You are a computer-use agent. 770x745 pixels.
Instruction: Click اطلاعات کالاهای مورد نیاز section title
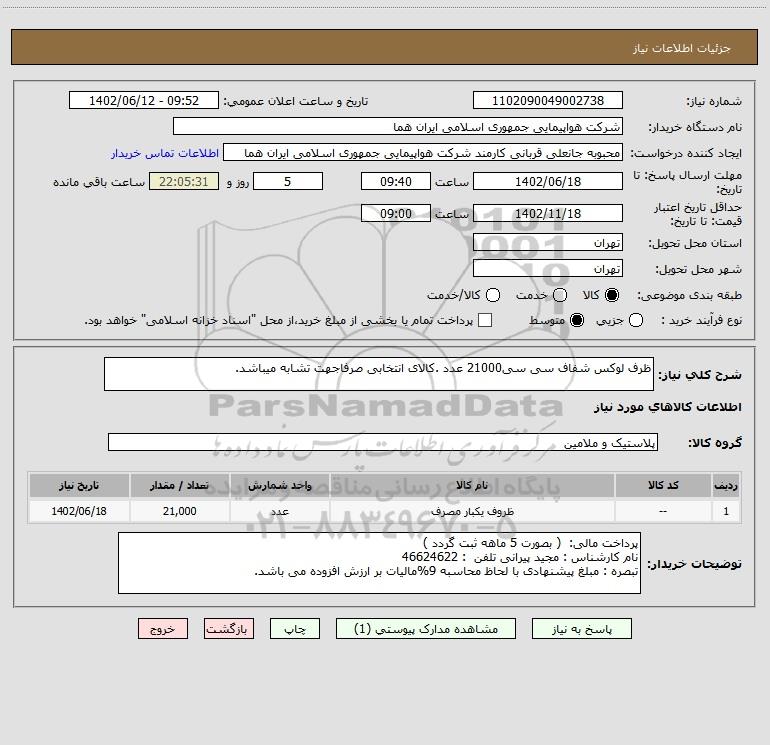tap(668, 407)
